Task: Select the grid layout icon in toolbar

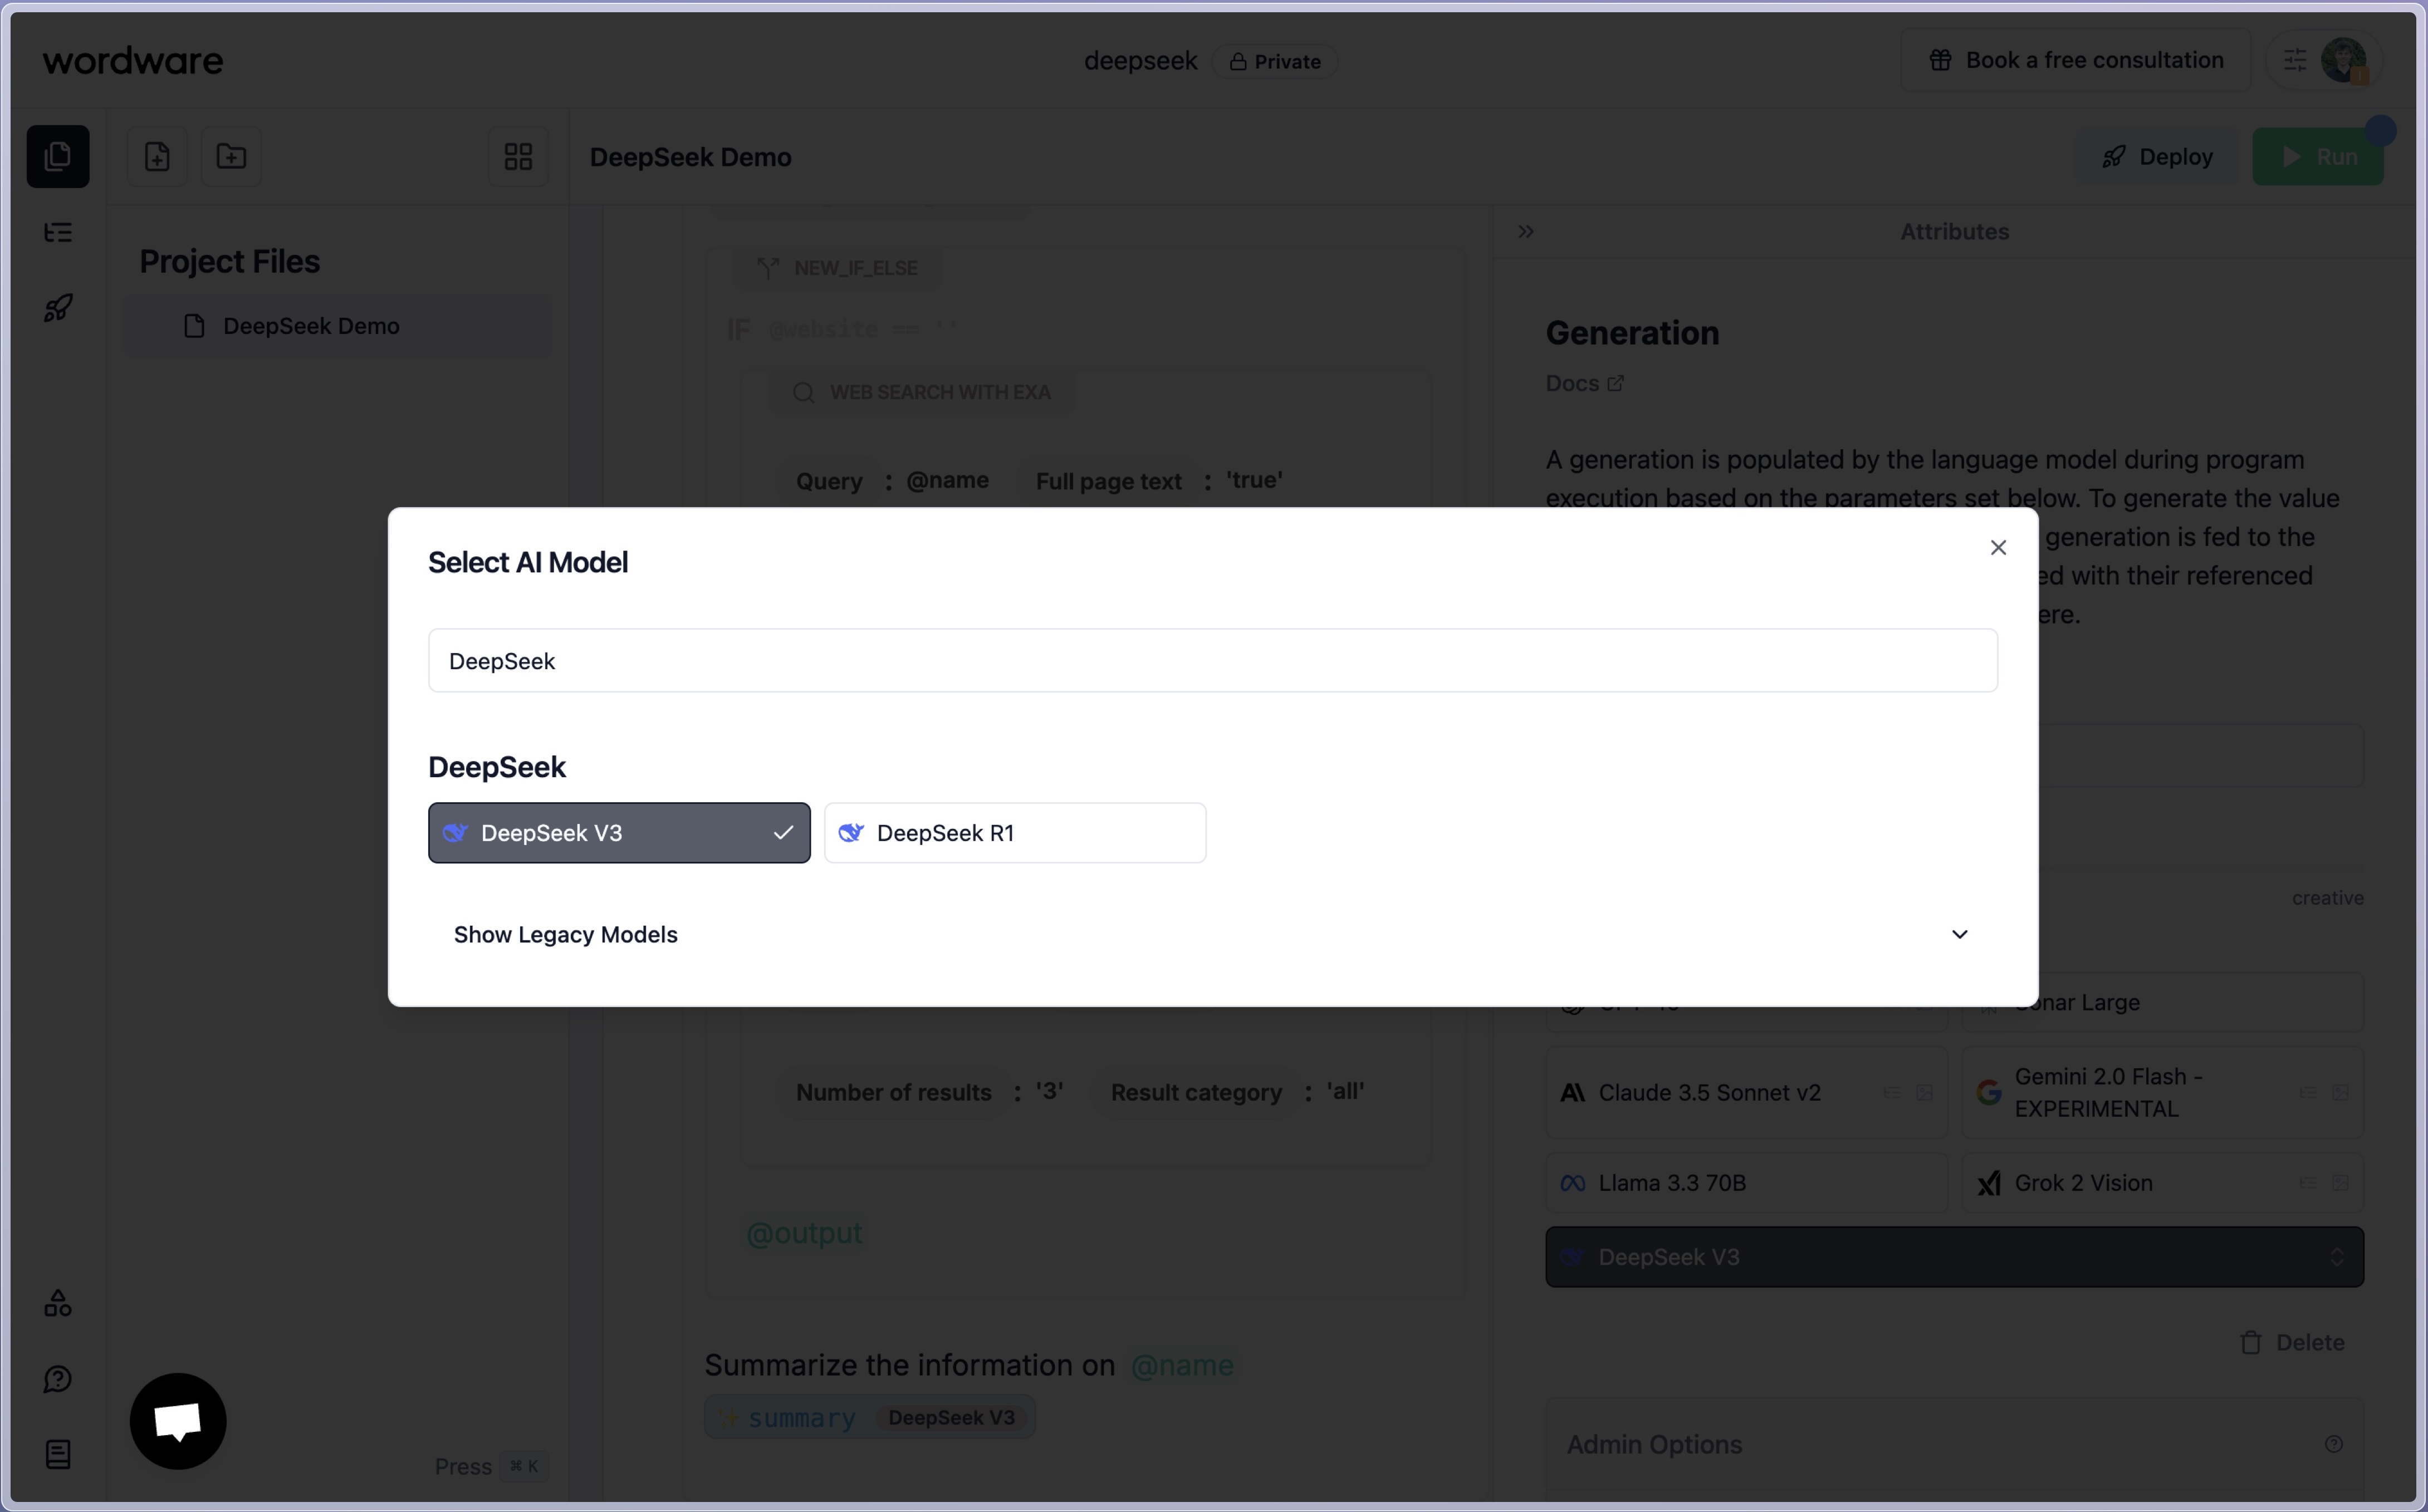Action: tap(517, 157)
